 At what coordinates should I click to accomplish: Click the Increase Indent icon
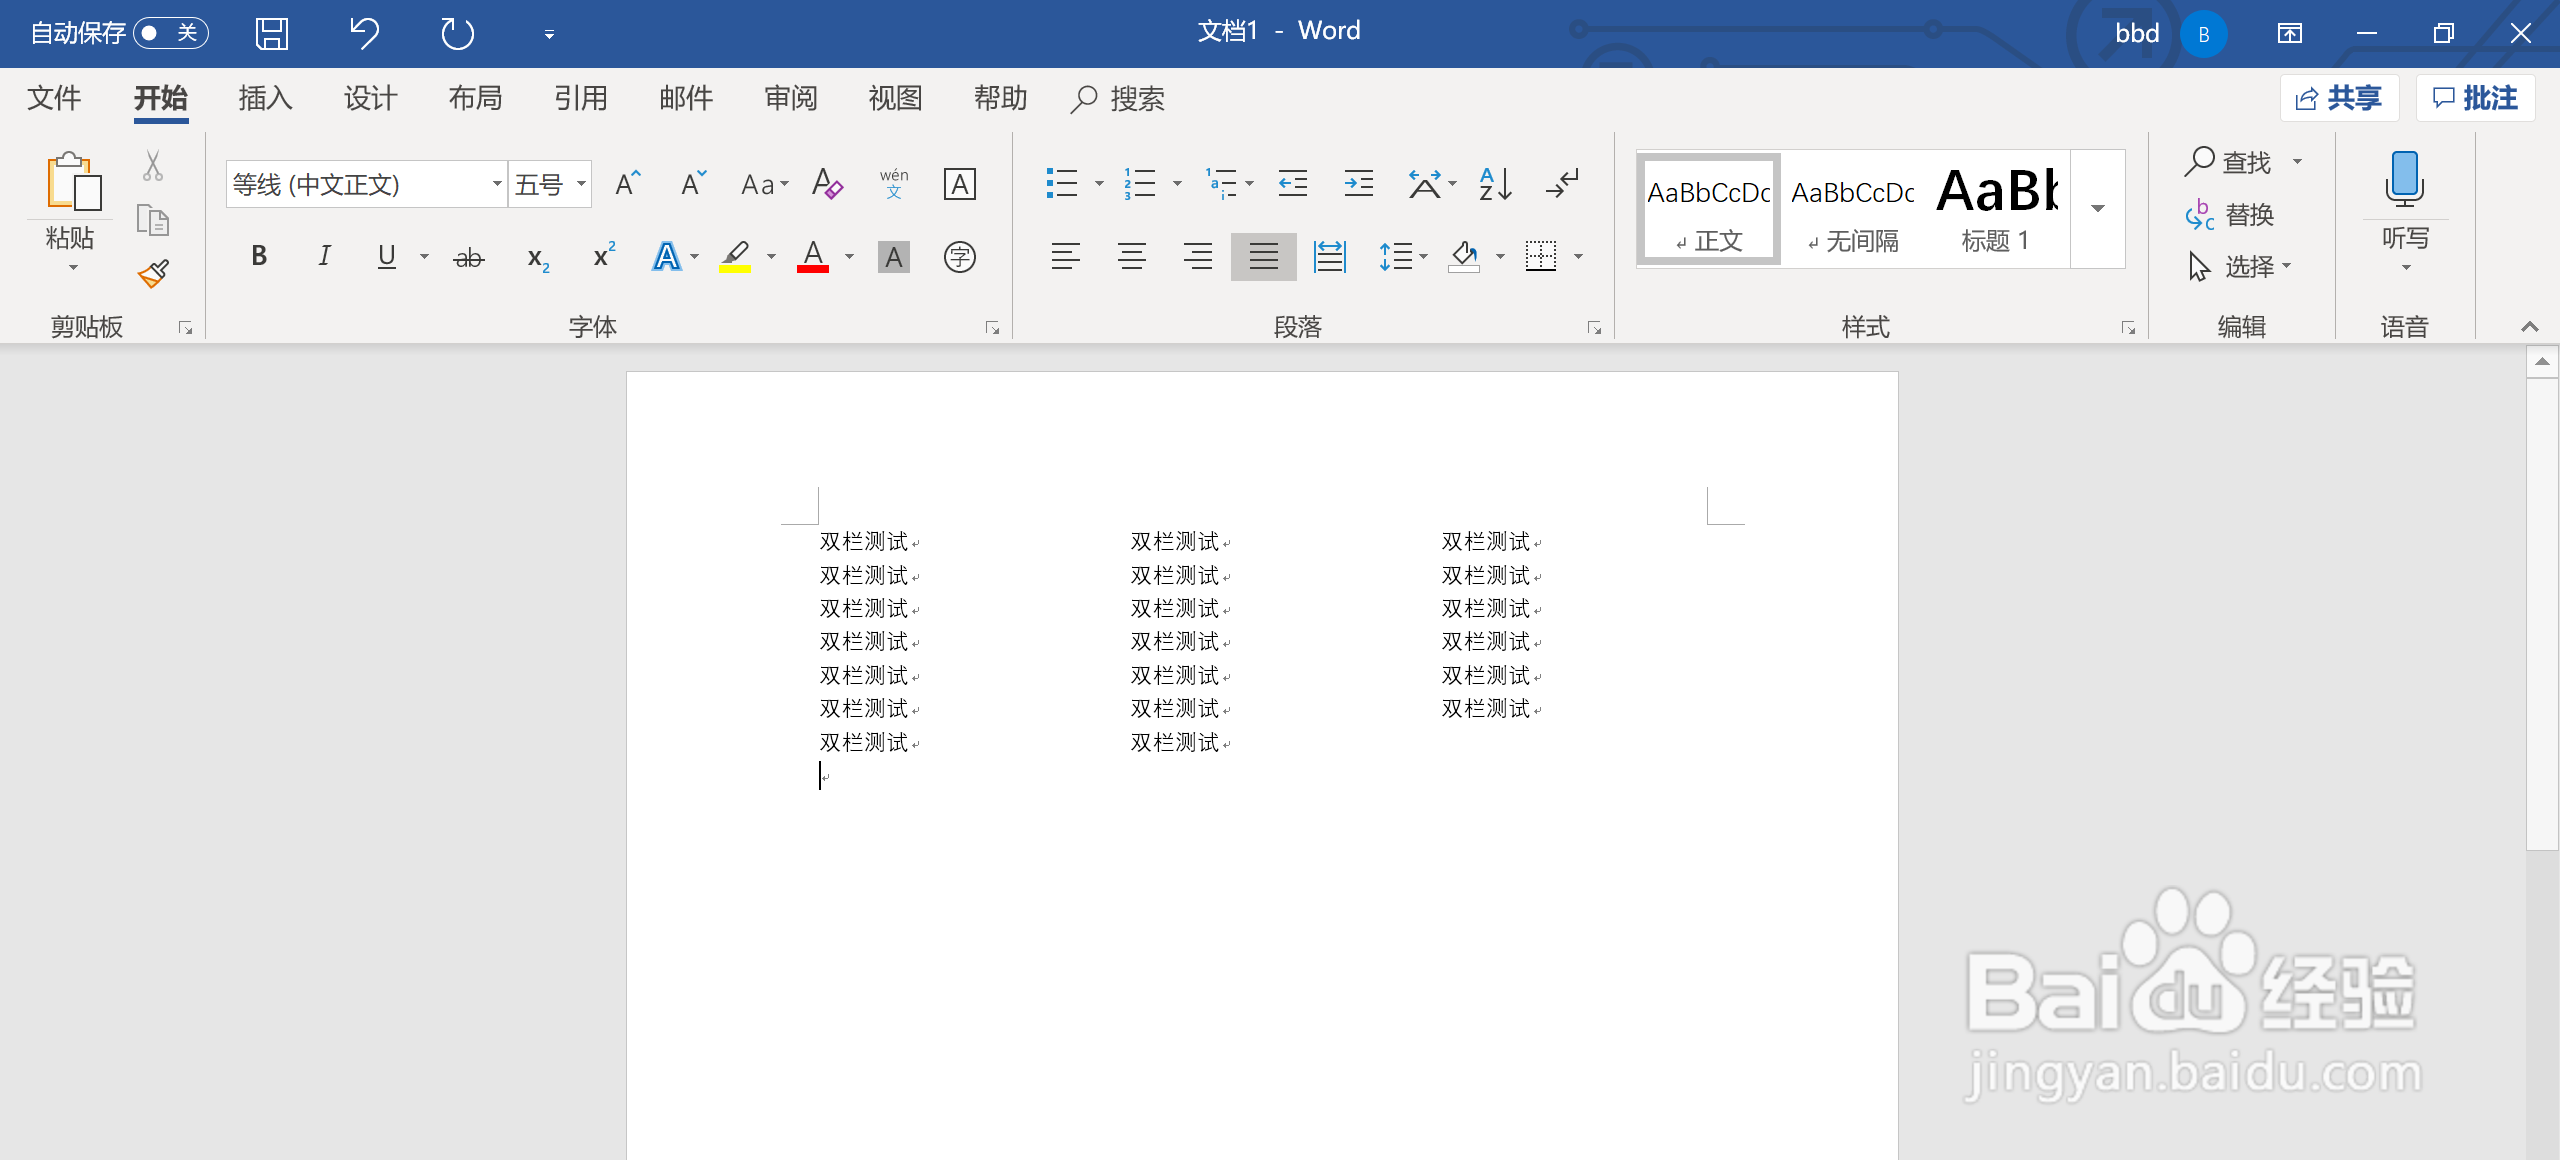tap(1358, 184)
